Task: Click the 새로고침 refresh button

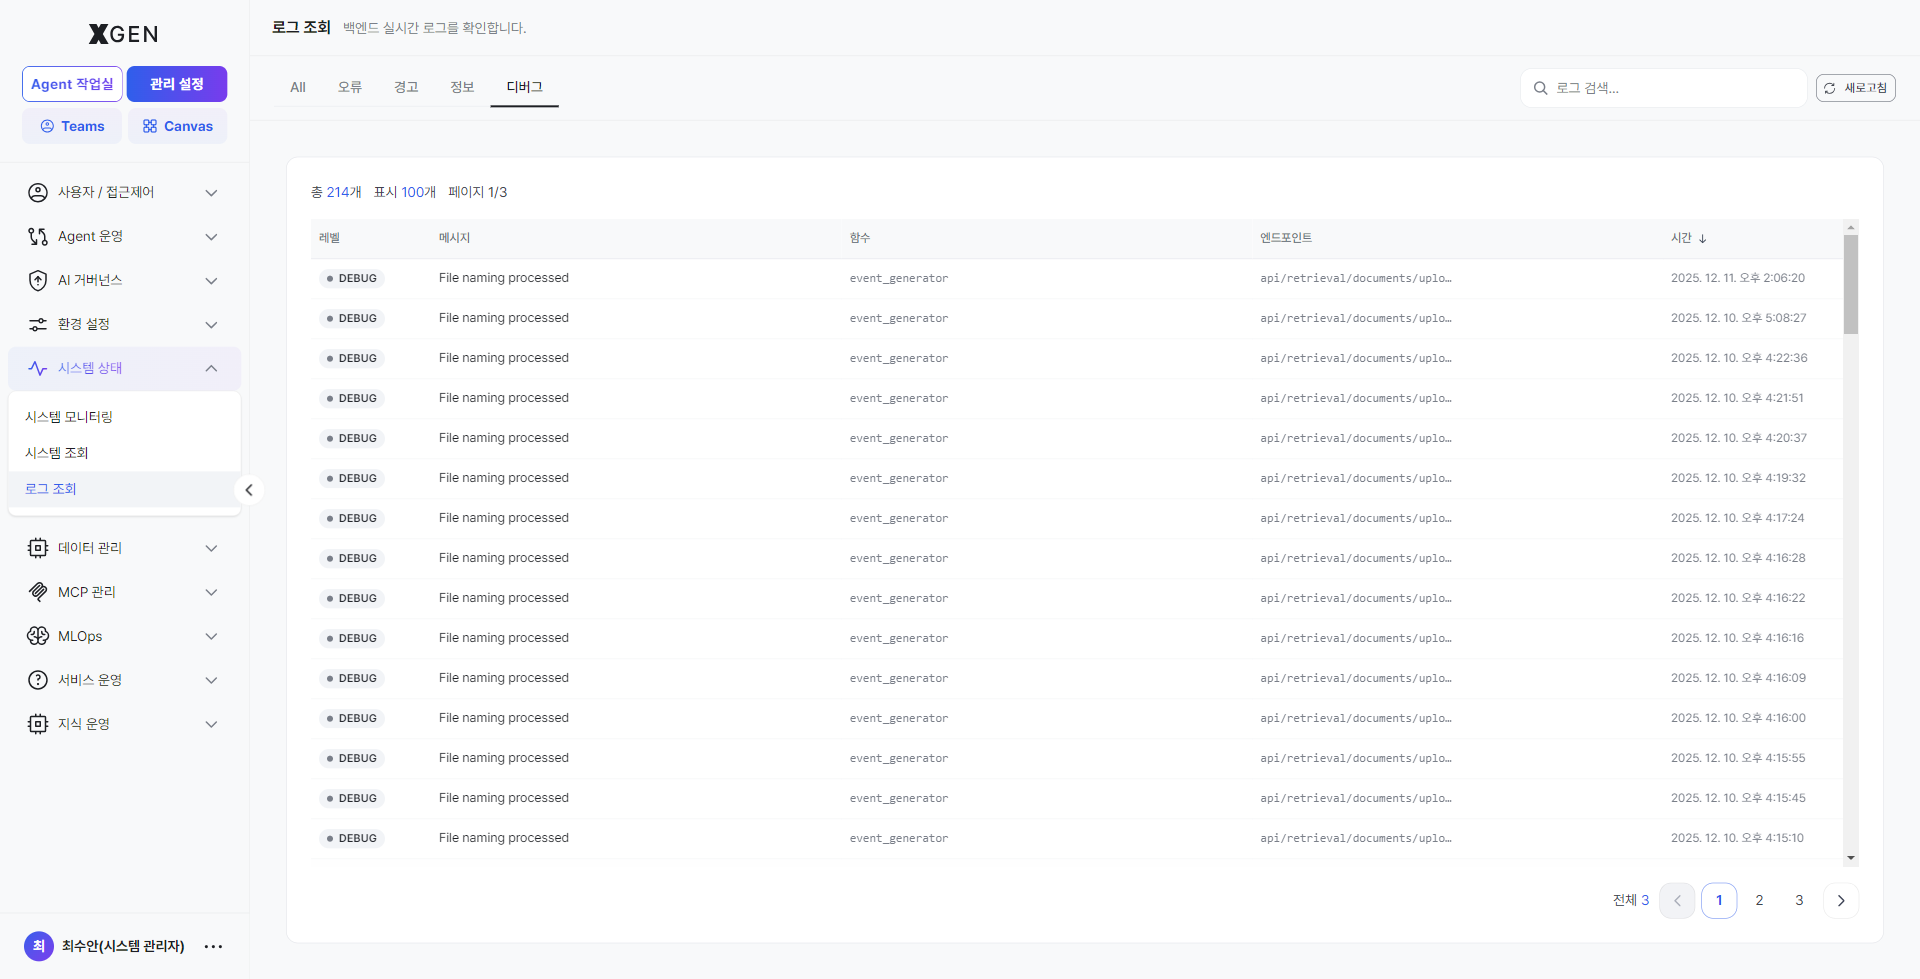Action: [1856, 88]
